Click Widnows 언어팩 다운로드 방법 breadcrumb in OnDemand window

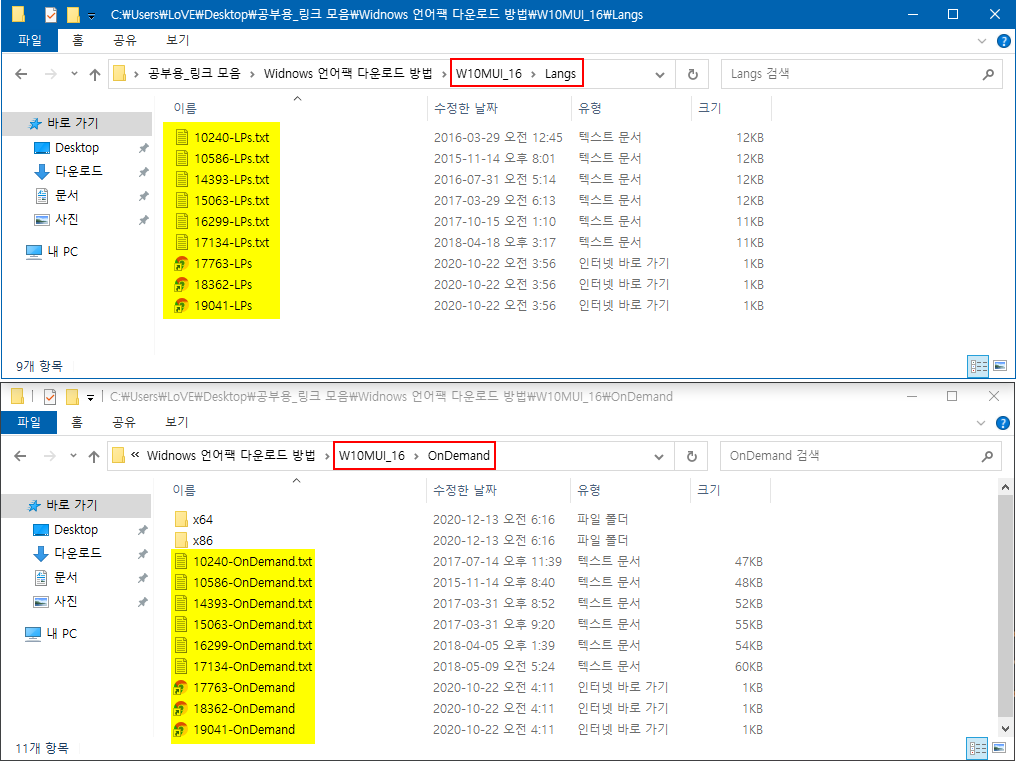tap(231, 456)
